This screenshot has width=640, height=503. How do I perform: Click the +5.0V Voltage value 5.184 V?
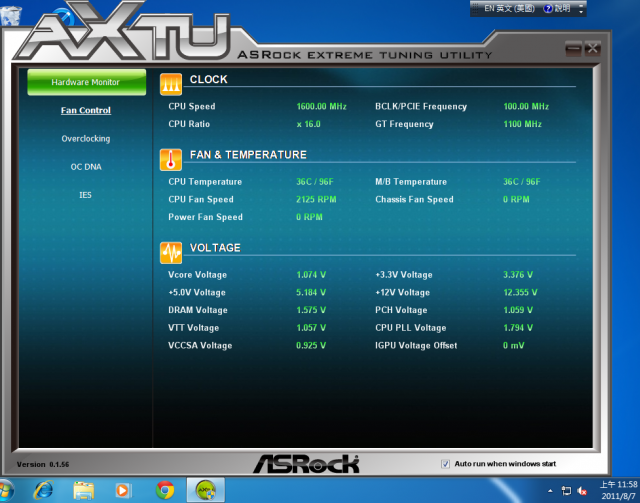tap(311, 292)
